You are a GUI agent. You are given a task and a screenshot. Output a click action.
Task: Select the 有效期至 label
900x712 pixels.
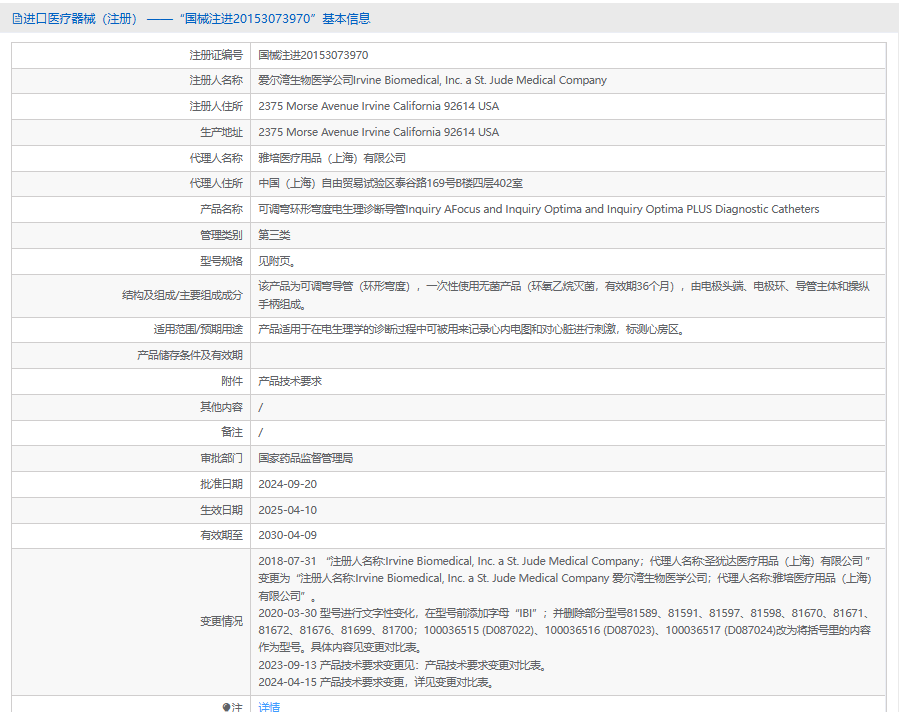click(x=221, y=535)
